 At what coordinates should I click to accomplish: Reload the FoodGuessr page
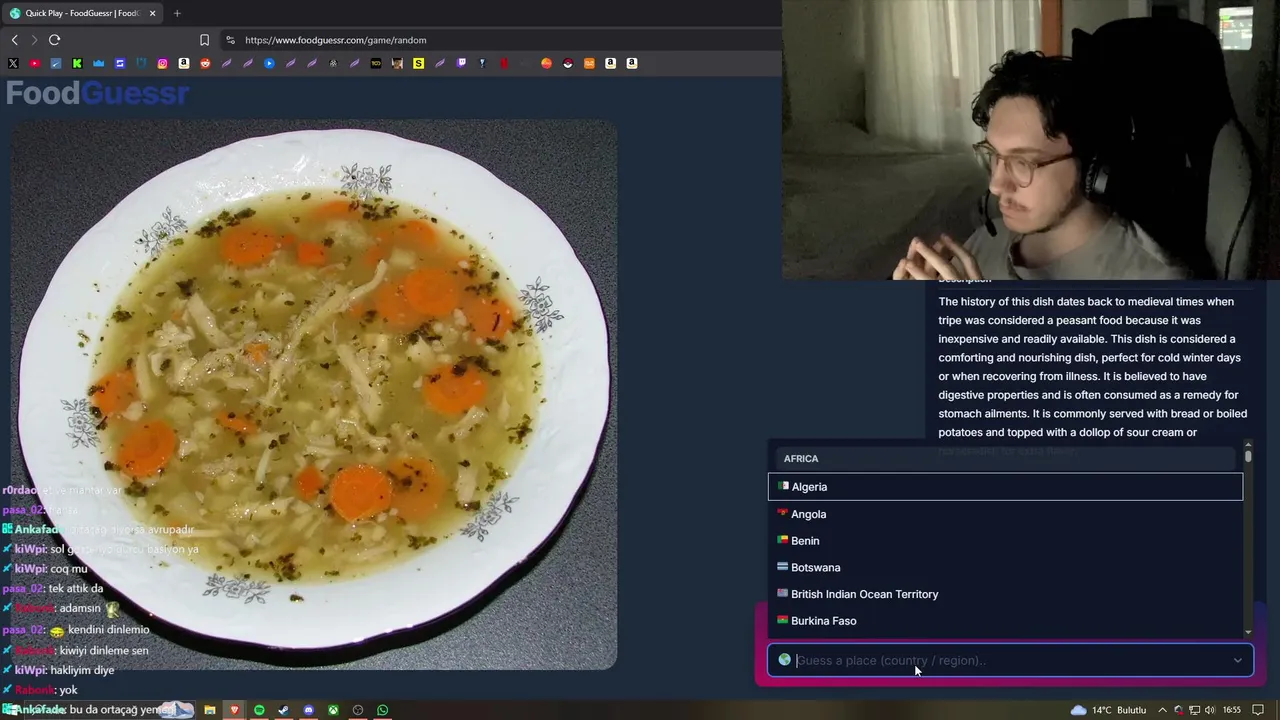54,40
